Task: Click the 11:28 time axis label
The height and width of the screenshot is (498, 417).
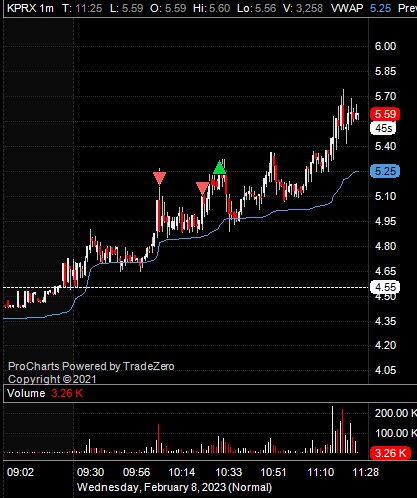Action: click(x=366, y=472)
